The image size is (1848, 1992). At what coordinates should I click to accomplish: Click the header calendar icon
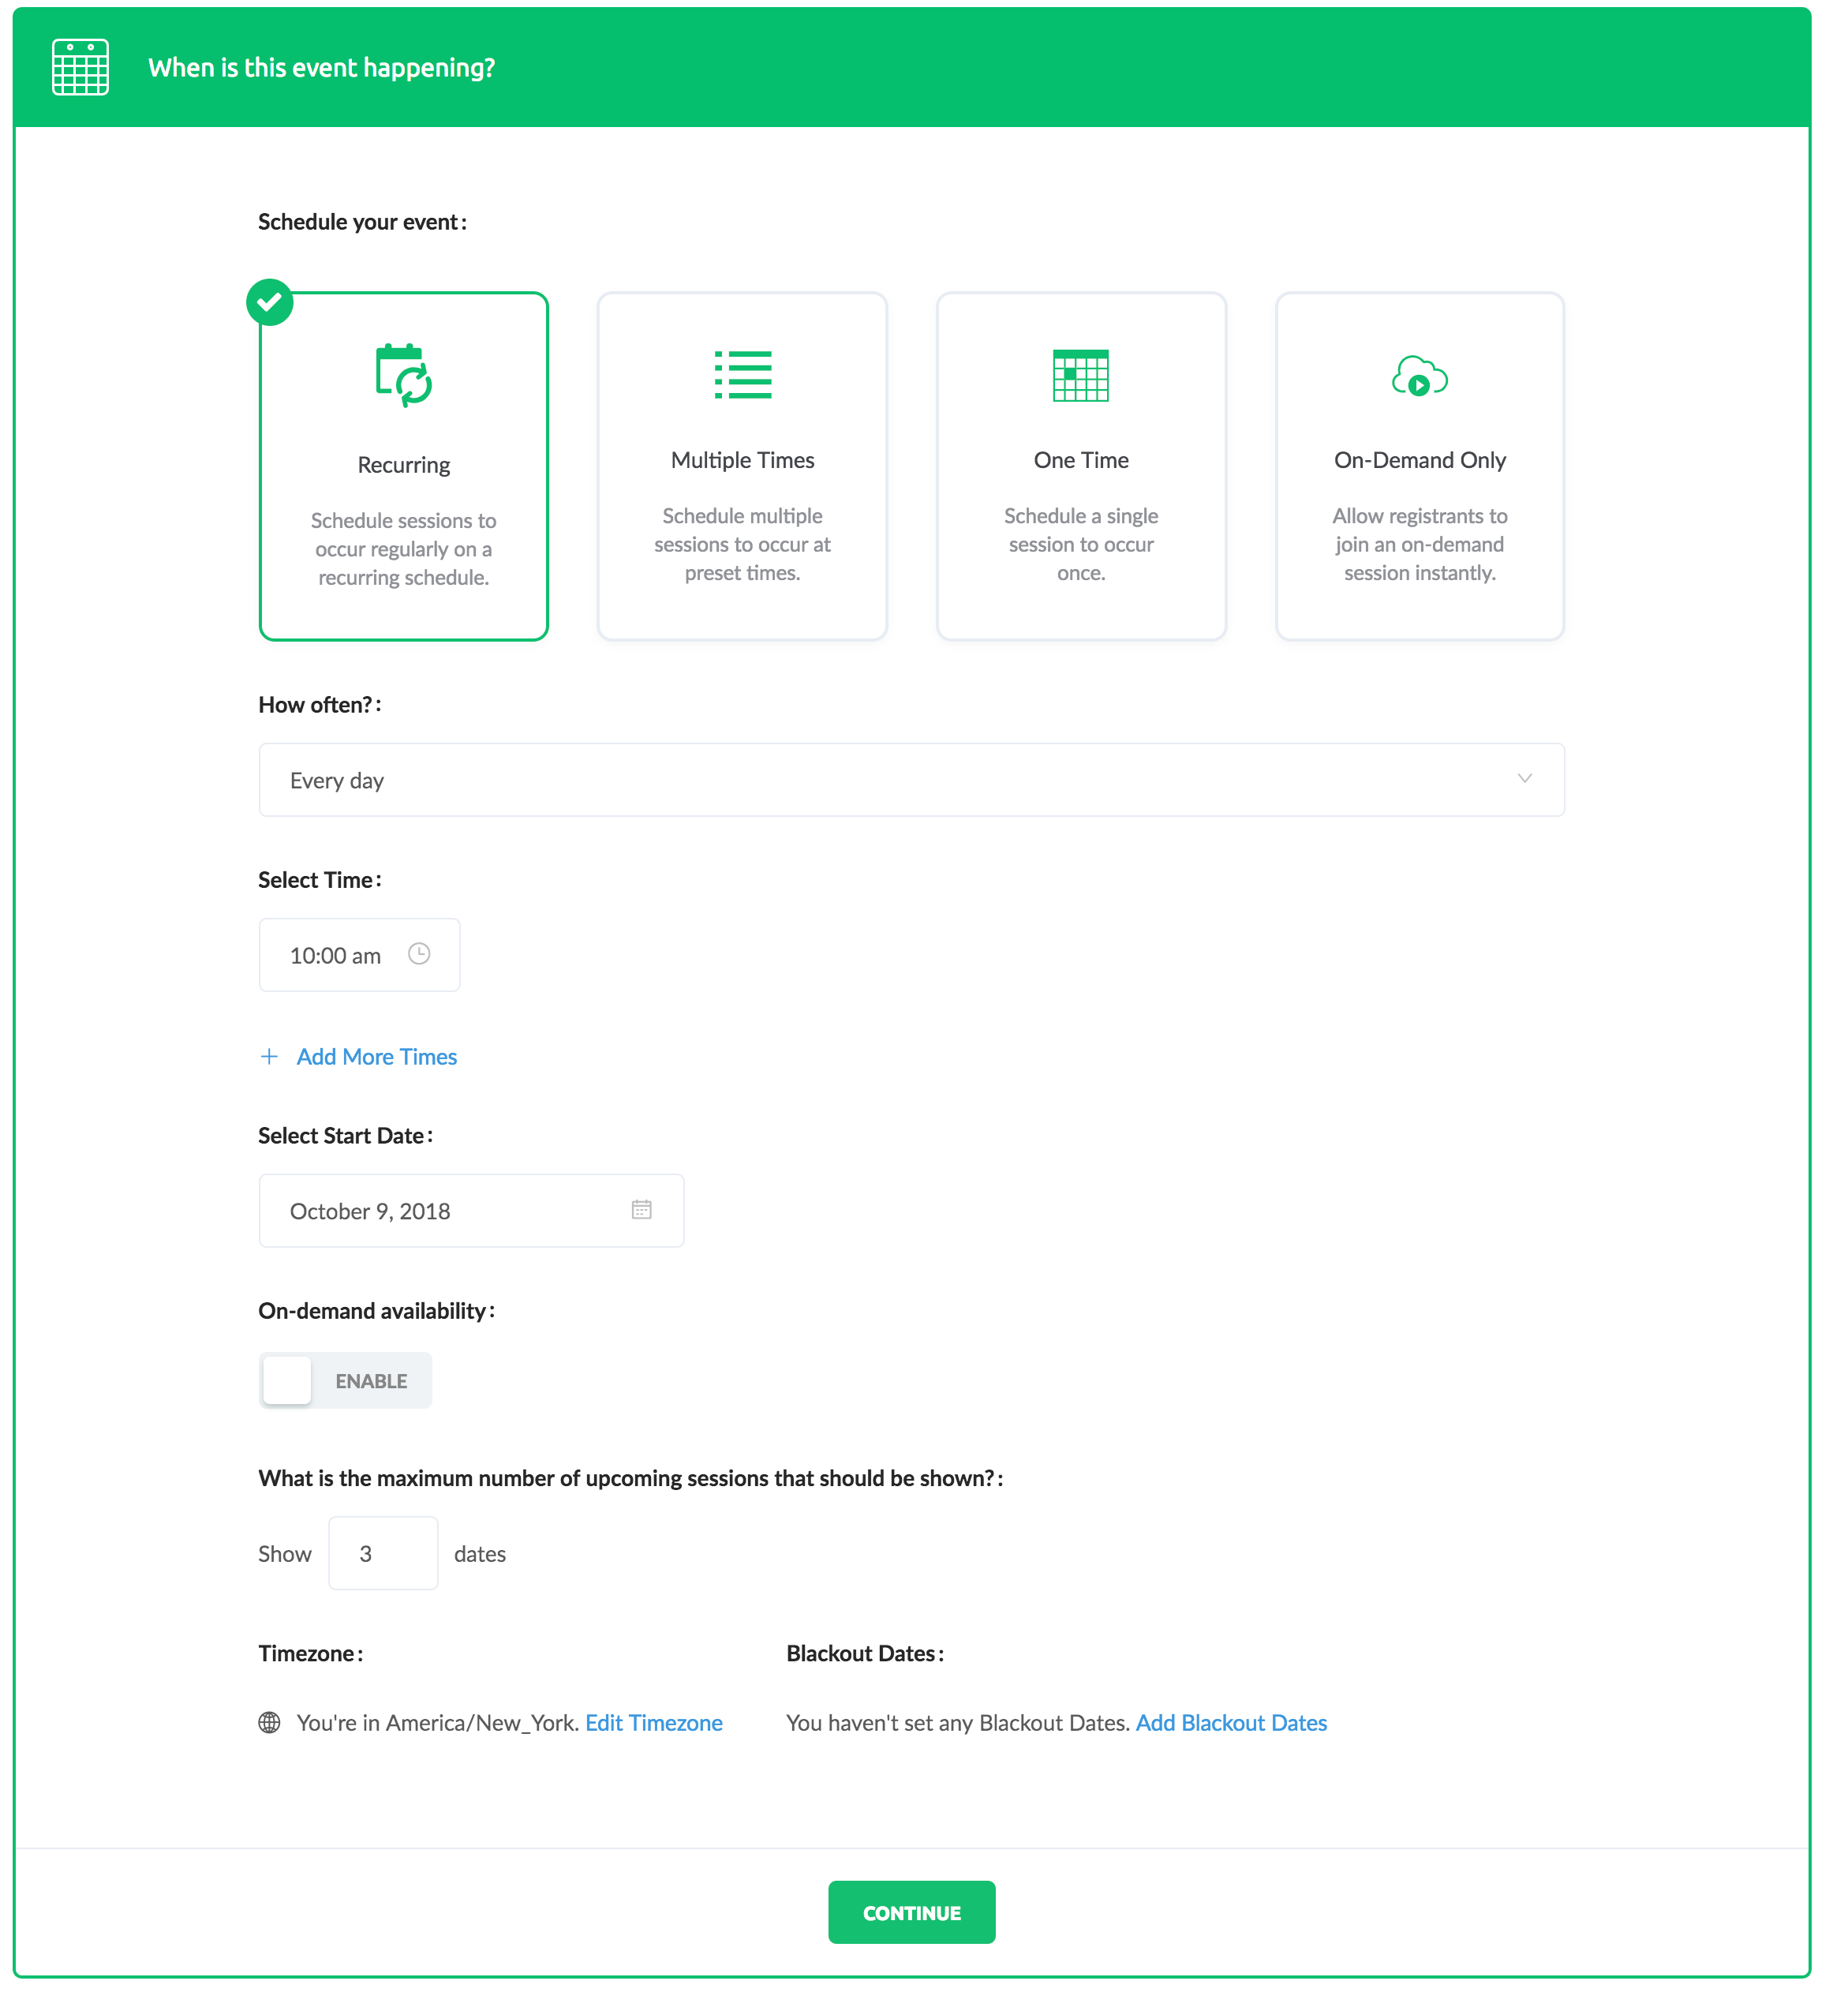point(81,68)
